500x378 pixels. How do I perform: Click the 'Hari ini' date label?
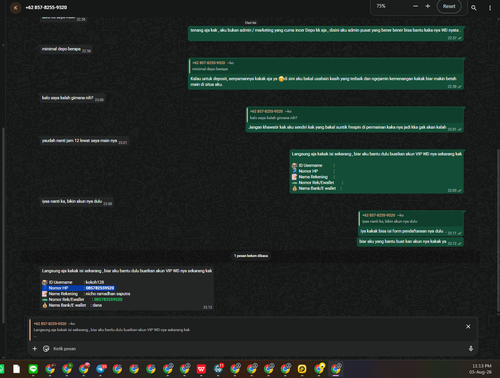pyautogui.click(x=251, y=23)
